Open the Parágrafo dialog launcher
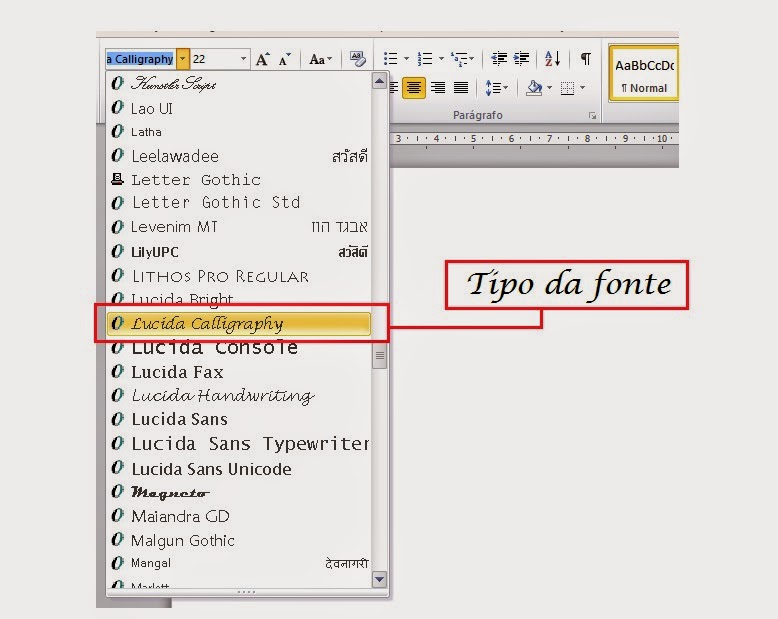Viewport: 778px width, 619px height. (x=592, y=116)
